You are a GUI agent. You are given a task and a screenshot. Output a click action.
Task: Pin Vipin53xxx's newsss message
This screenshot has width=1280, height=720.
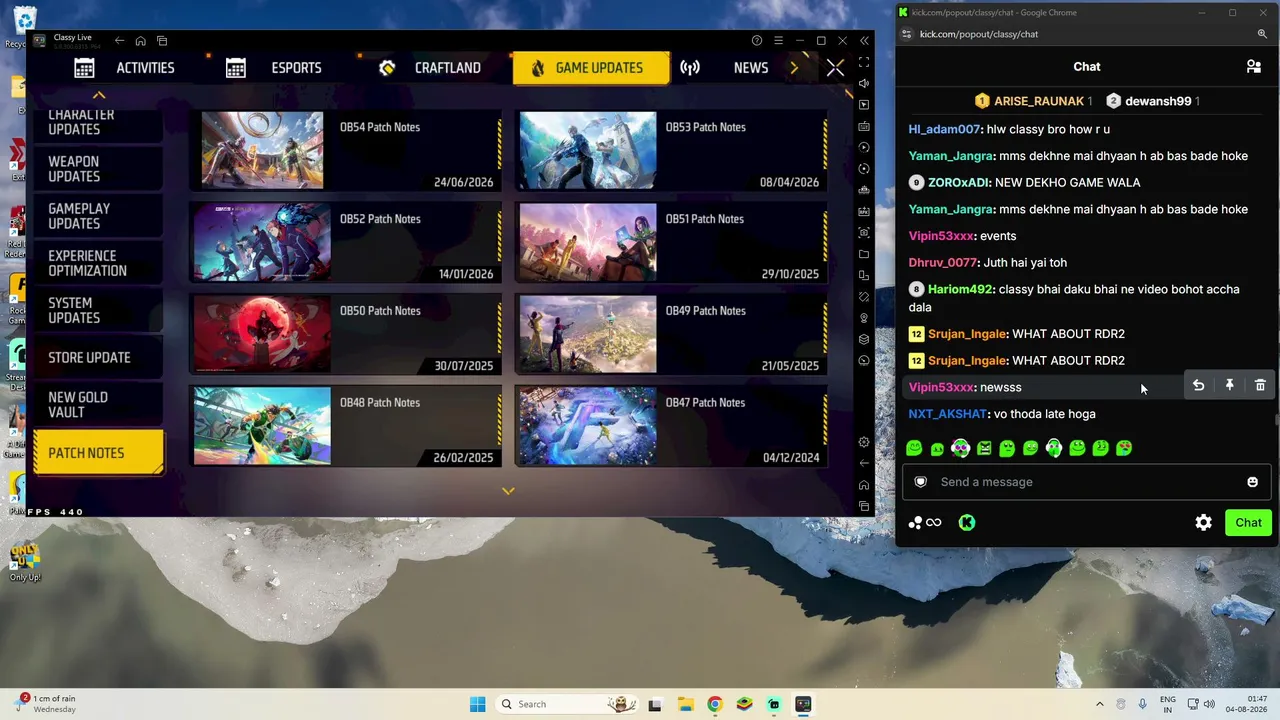[x=1229, y=386]
